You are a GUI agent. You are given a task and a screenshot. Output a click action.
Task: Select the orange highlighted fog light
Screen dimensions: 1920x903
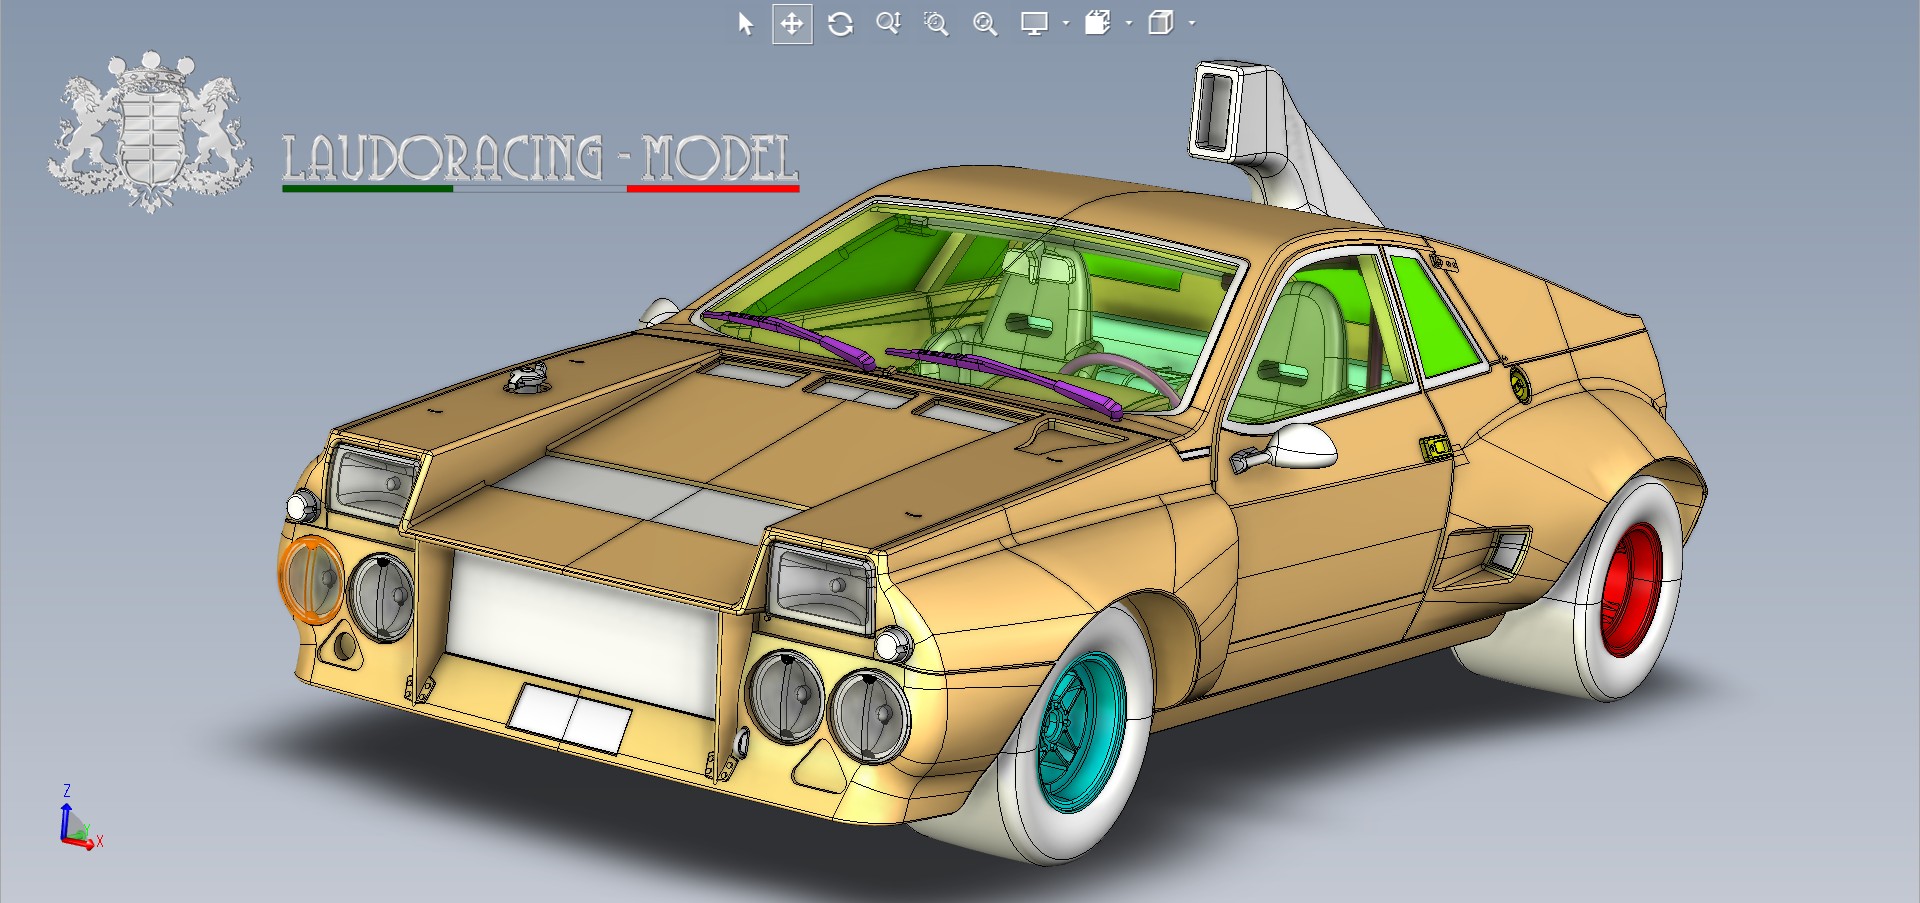click(x=311, y=581)
